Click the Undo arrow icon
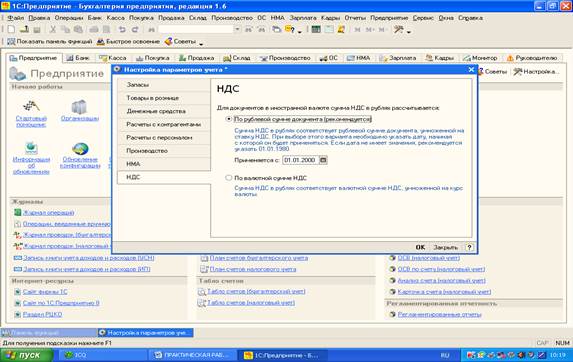This screenshot has height=362, width=573. coord(122,30)
